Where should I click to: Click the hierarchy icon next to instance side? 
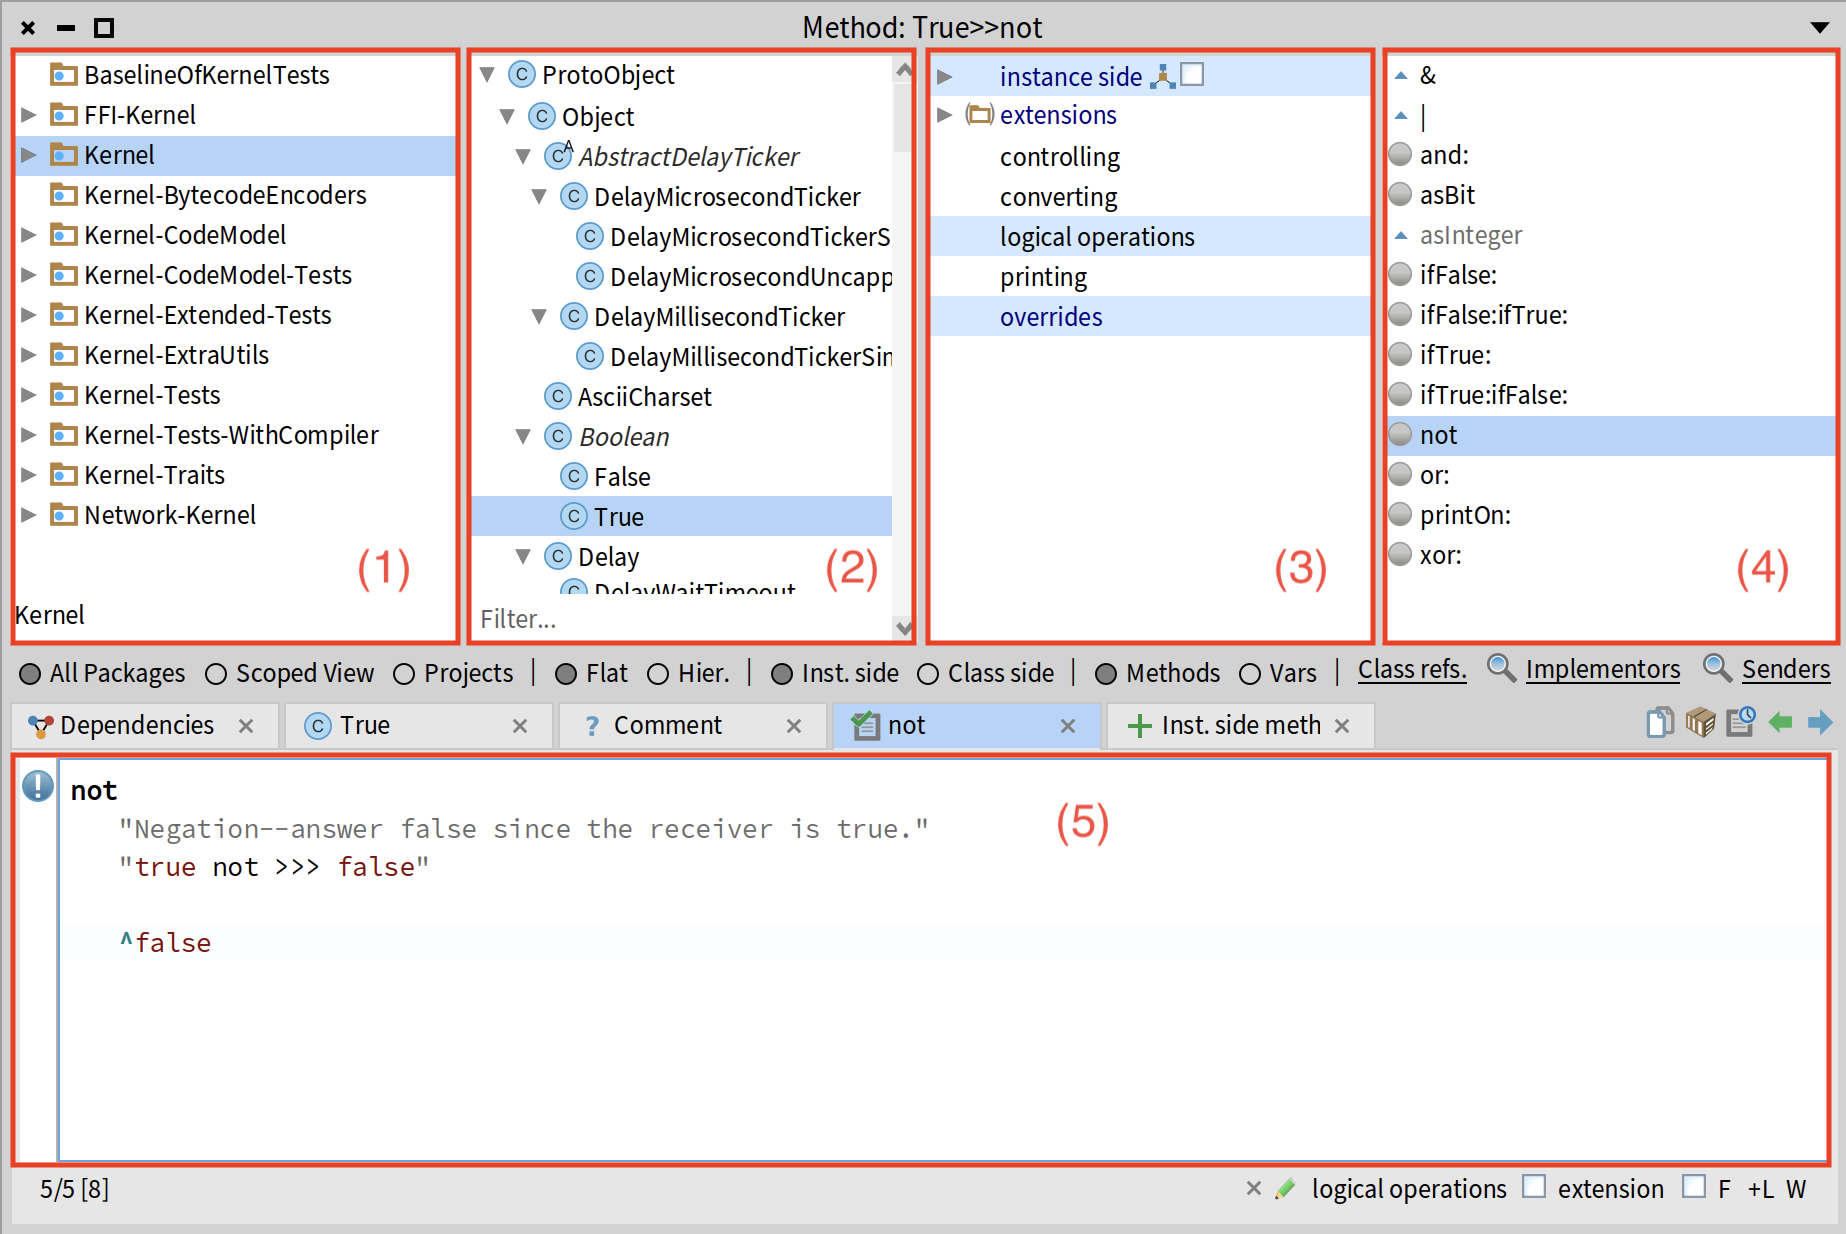(x=1162, y=76)
